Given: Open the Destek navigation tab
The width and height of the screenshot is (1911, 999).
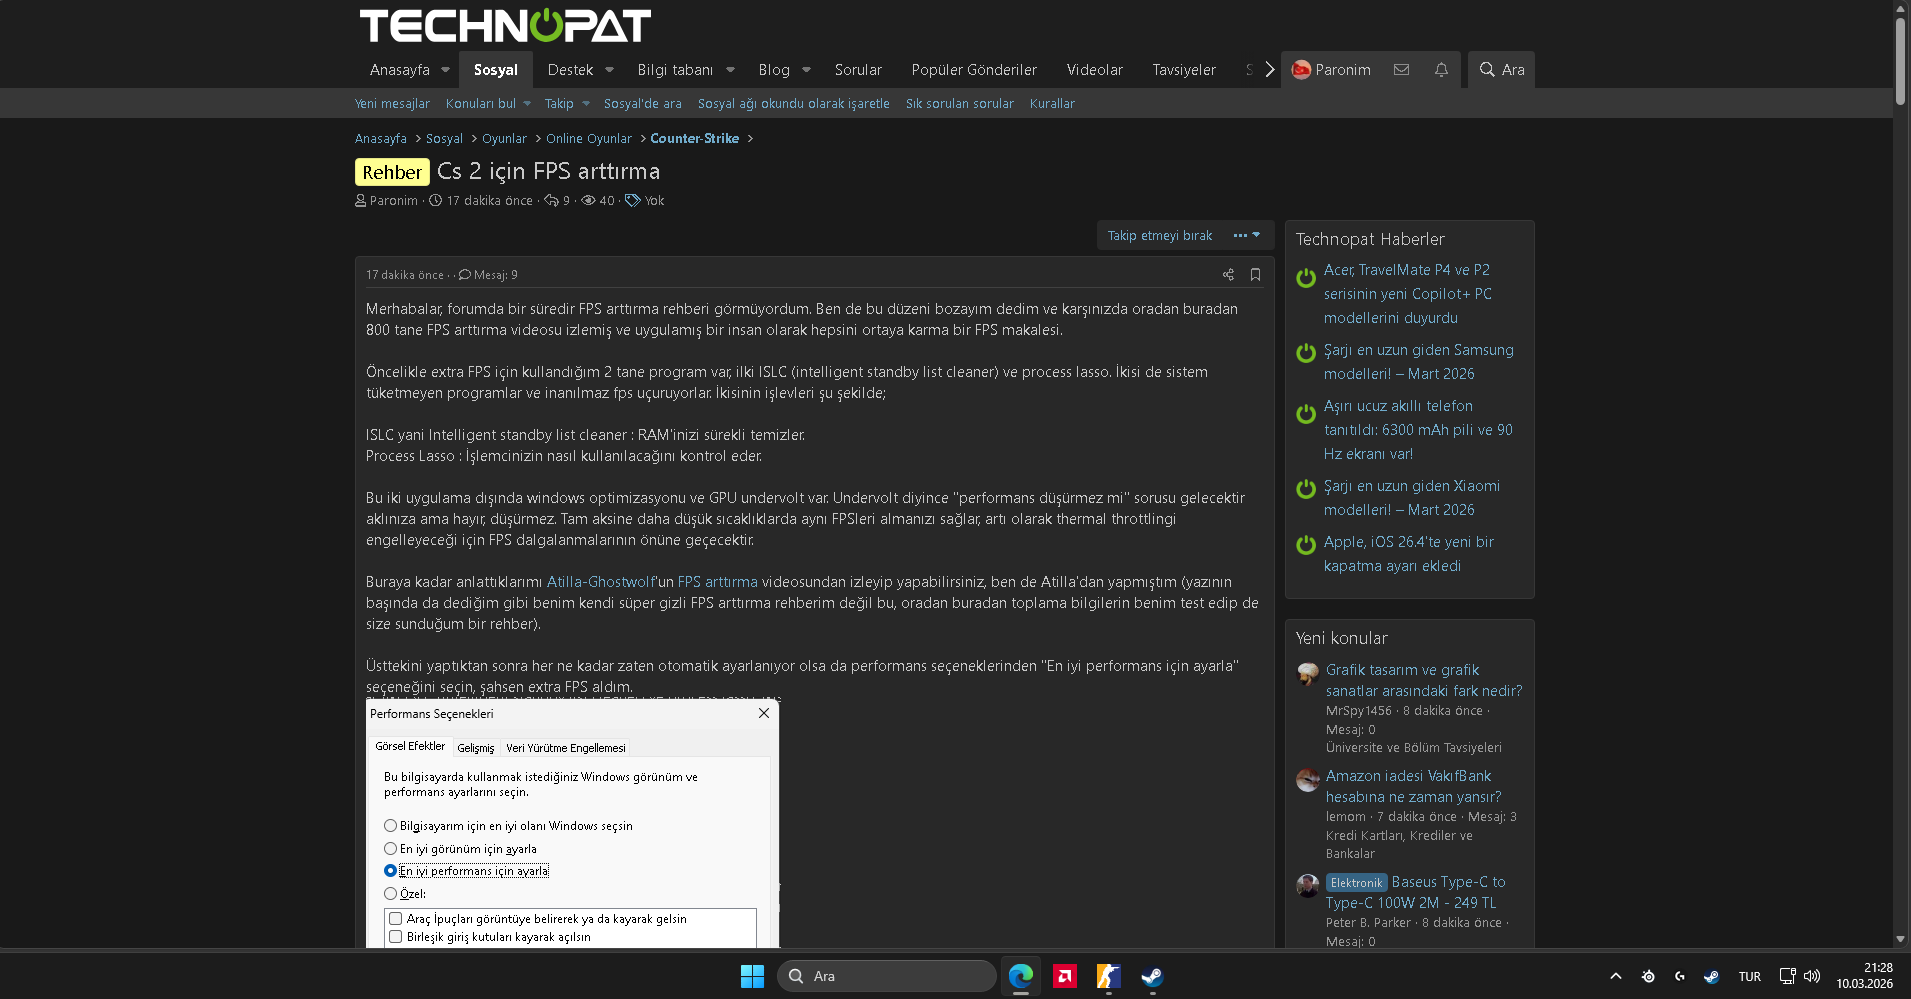Looking at the screenshot, I should tap(570, 70).
